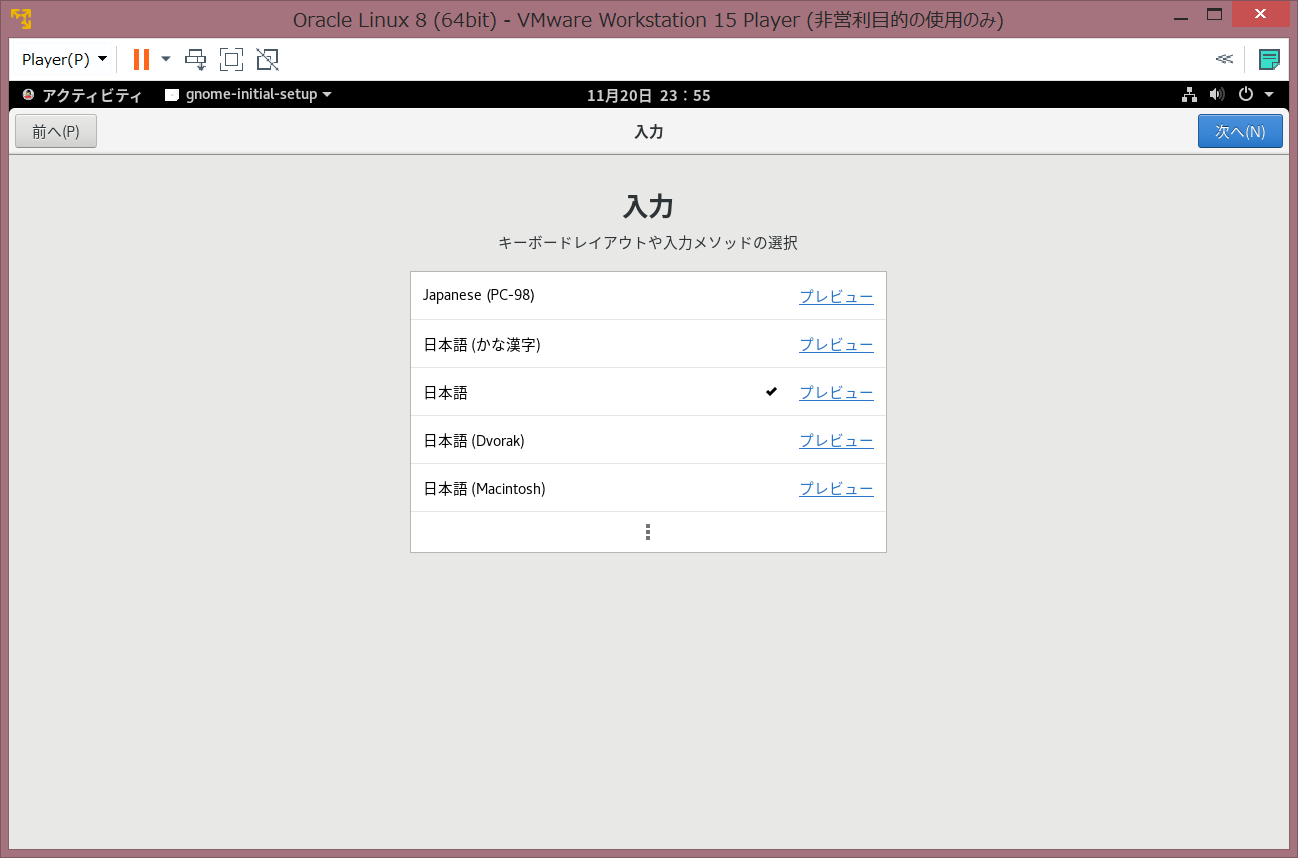Viewport: 1298px width, 858px height.
Task: Click the collapse toolbar chevrons icon
Action: (x=1224, y=59)
